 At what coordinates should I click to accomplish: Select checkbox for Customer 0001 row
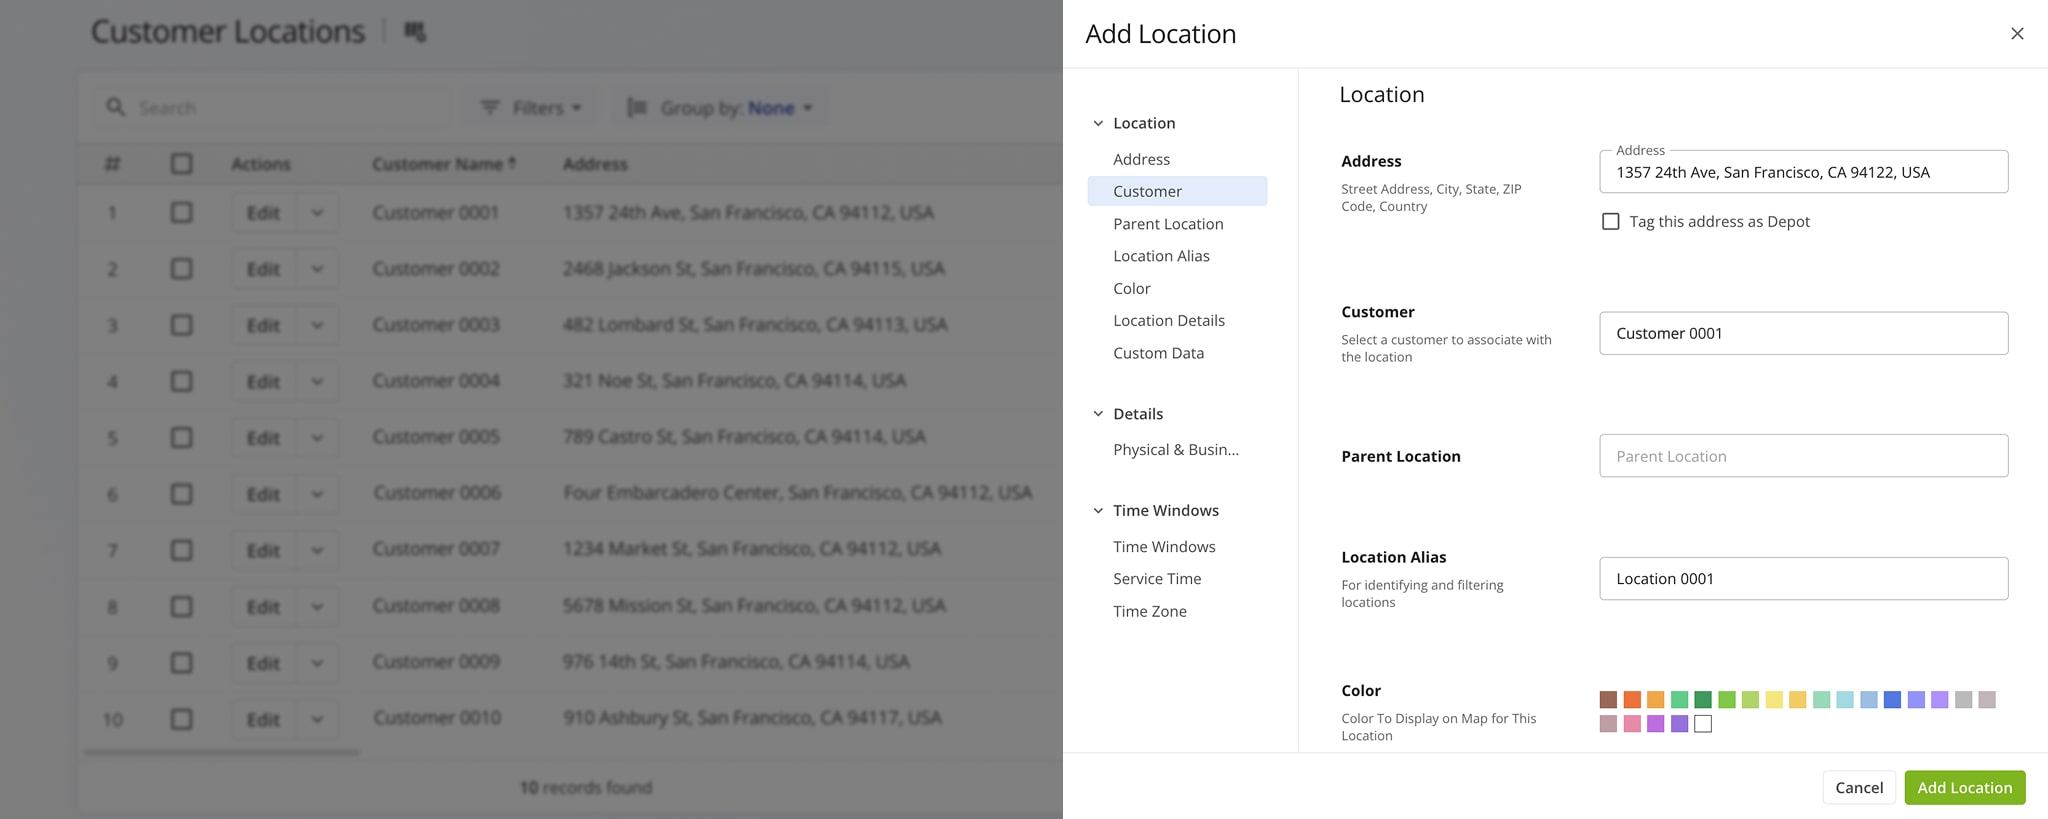pyautogui.click(x=181, y=212)
